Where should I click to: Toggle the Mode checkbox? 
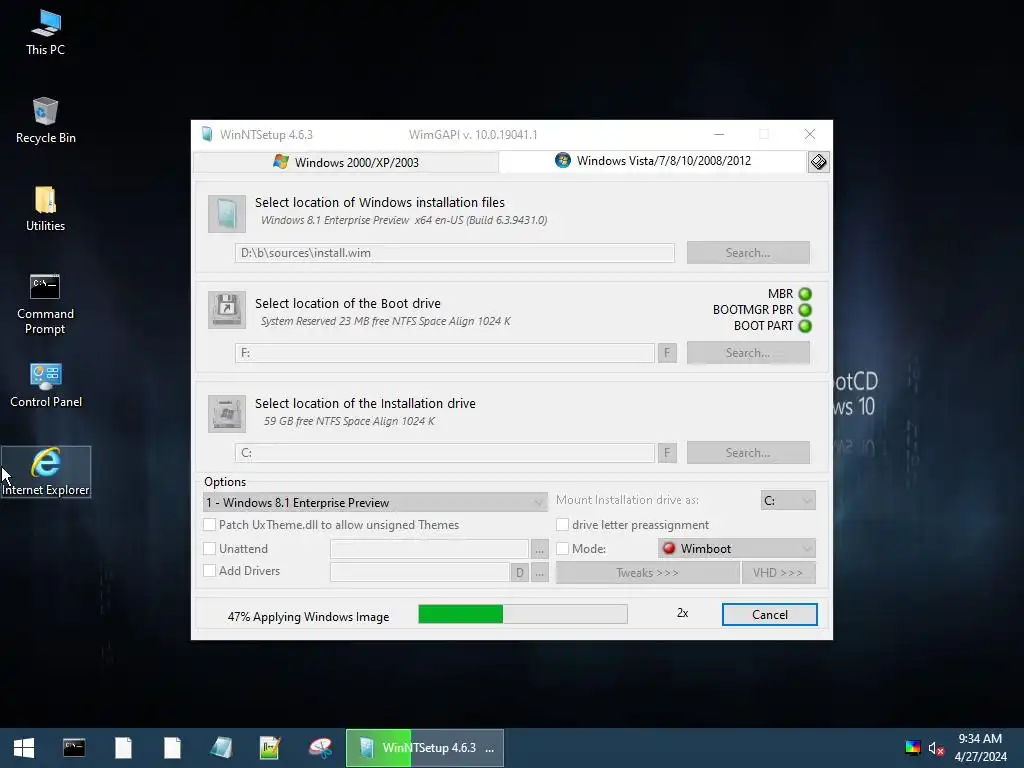click(562, 549)
